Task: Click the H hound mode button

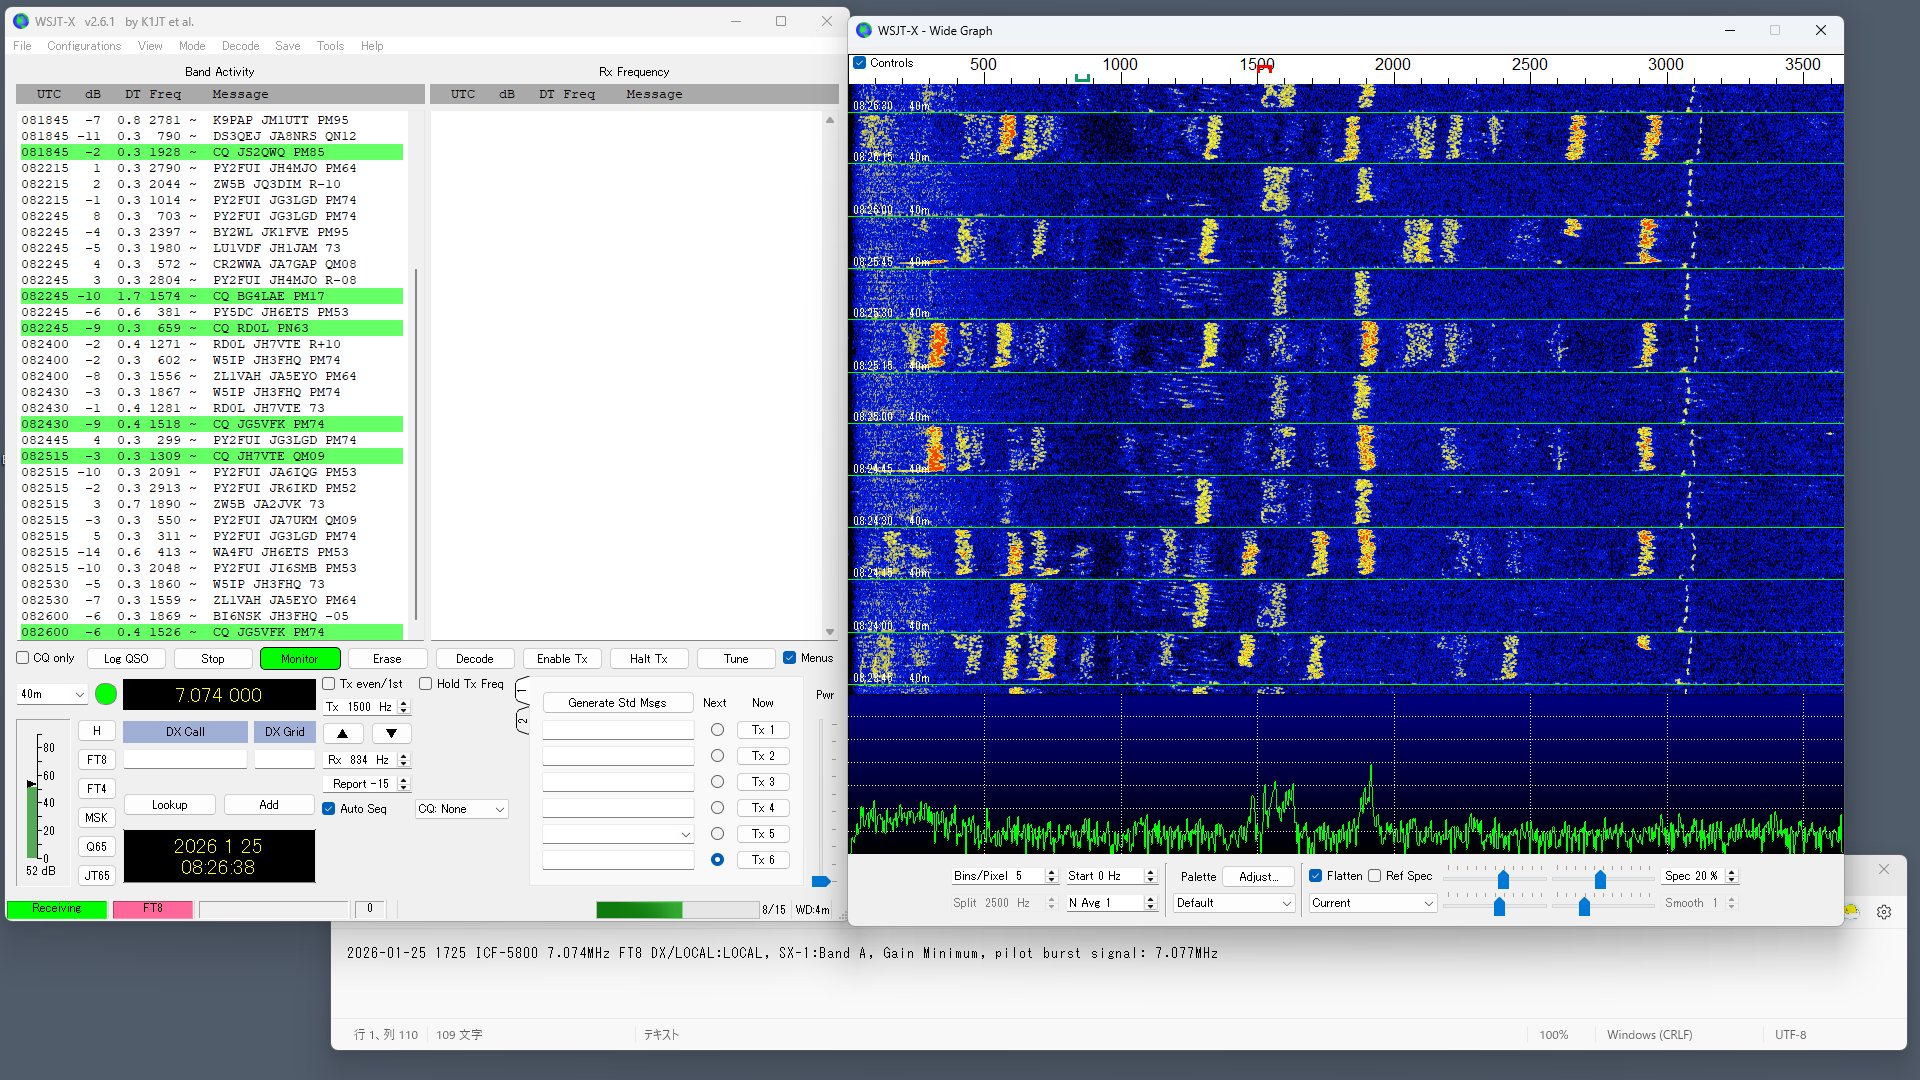Action: [96, 731]
